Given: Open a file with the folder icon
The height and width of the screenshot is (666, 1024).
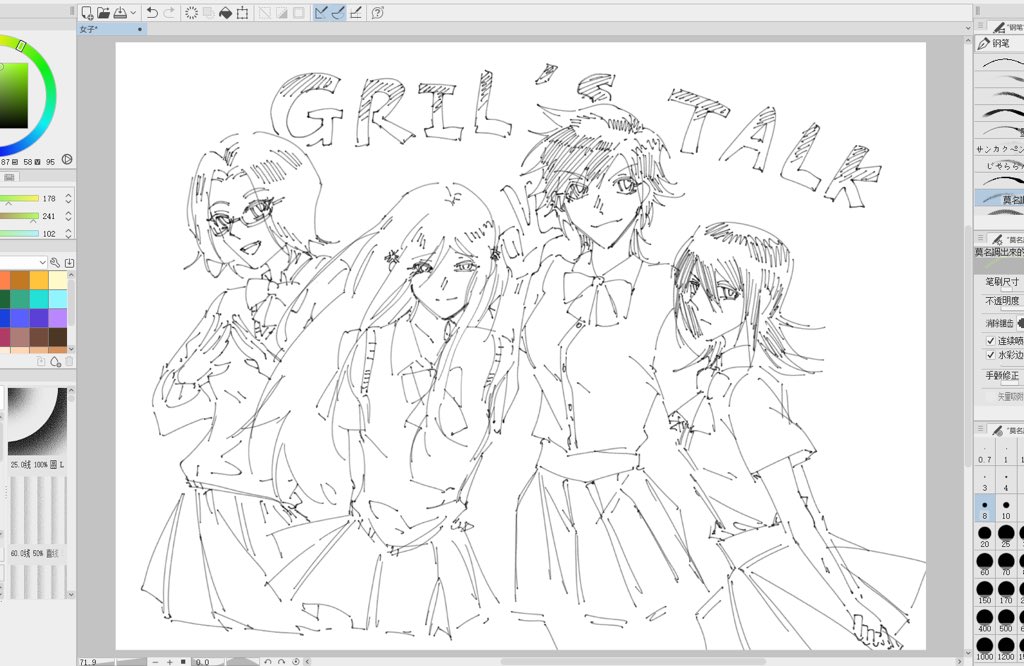Looking at the screenshot, I should pyautogui.click(x=103, y=12).
